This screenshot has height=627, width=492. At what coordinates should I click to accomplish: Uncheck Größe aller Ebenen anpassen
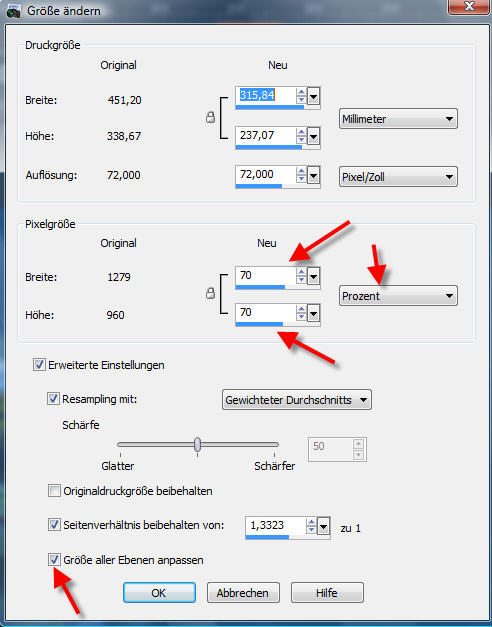tap(54, 560)
